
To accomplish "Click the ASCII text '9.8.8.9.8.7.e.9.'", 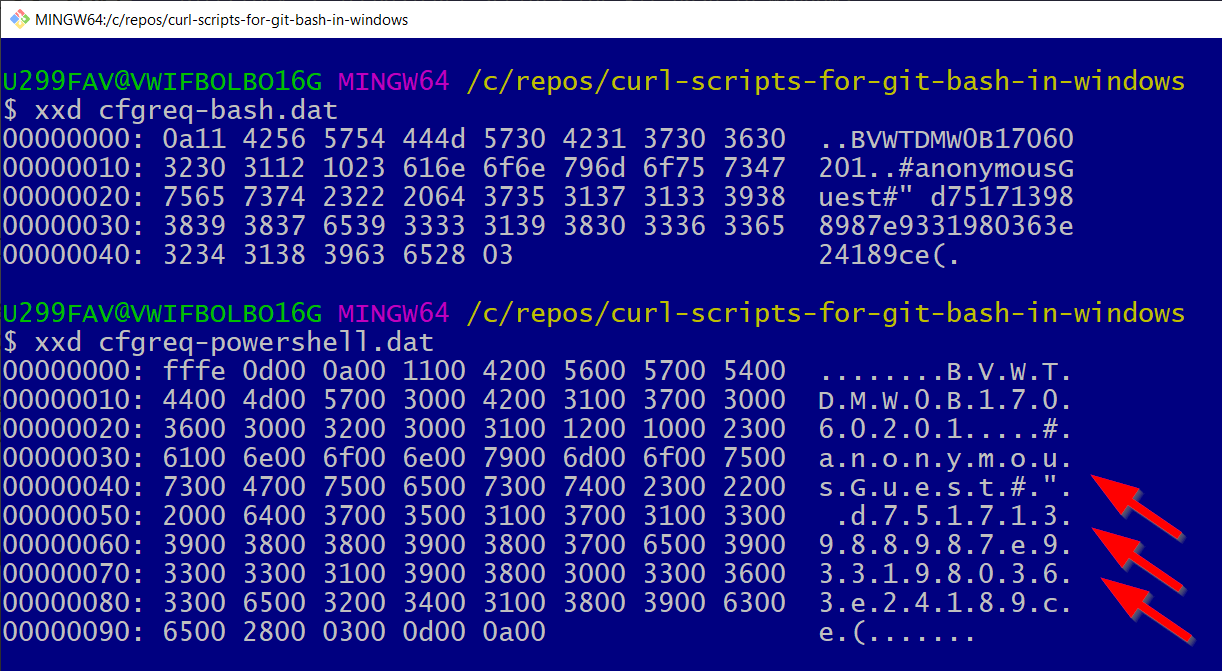I will coord(946,548).
